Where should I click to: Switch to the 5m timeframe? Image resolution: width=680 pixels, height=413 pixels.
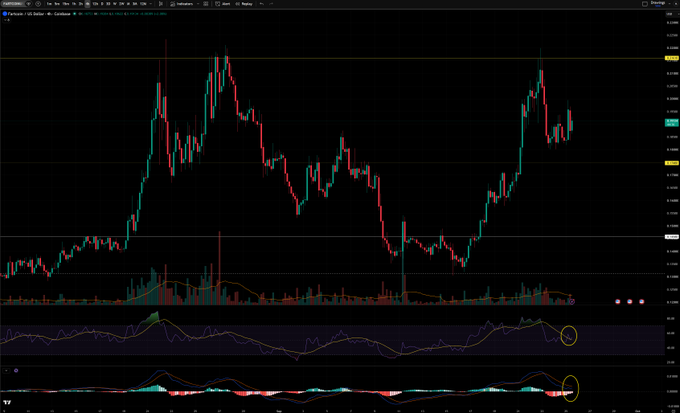tap(57, 3)
